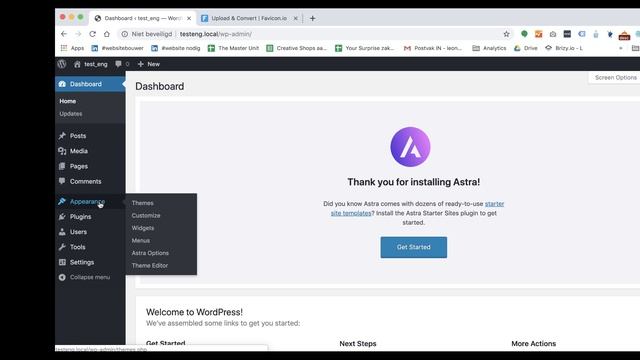Open the Analytics bookmark folder
This screenshot has height=360, width=640.
[x=489, y=48]
